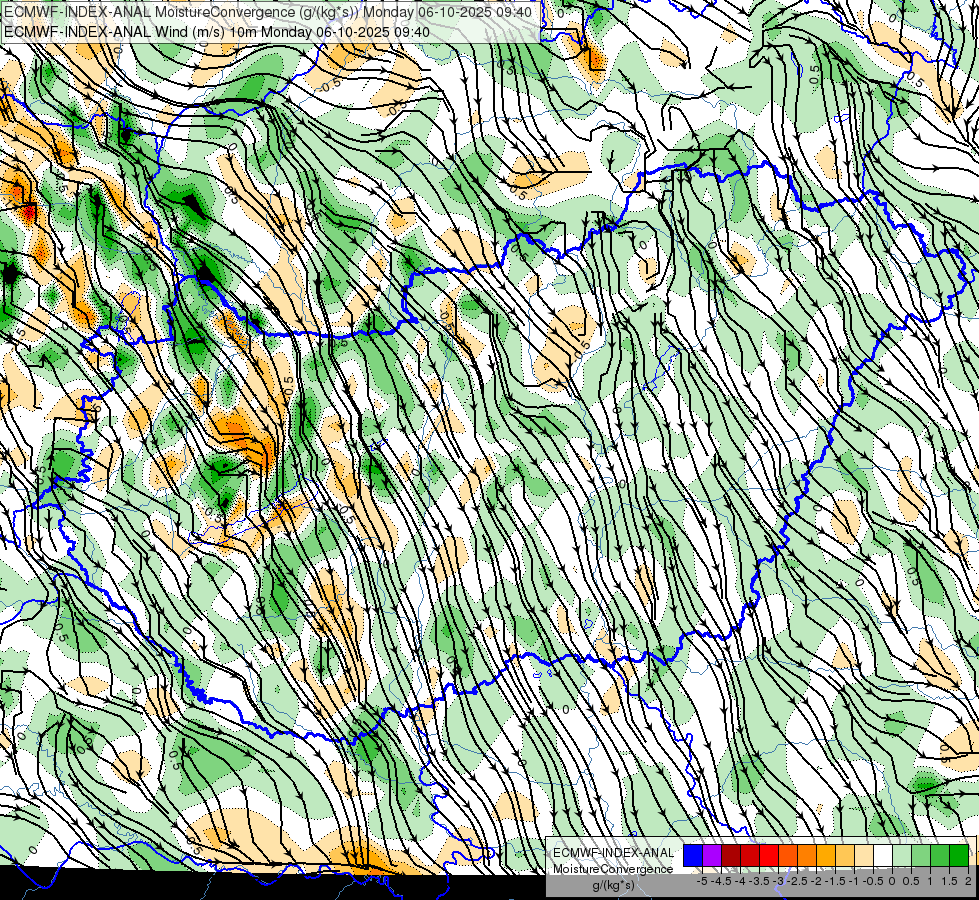The width and height of the screenshot is (979, 900).
Task: Select the medium green swatch between 1 and 1.5
Action: tap(940, 855)
